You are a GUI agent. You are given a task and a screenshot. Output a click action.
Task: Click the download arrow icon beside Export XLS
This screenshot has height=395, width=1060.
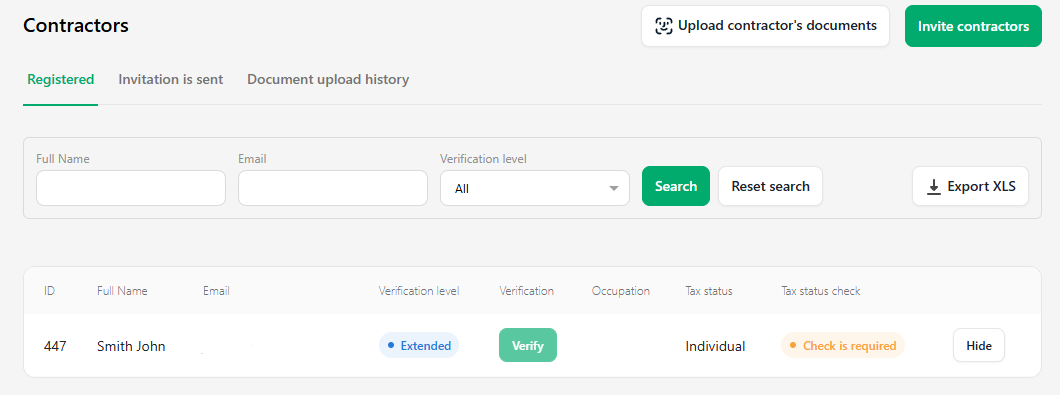click(x=934, y=187)
